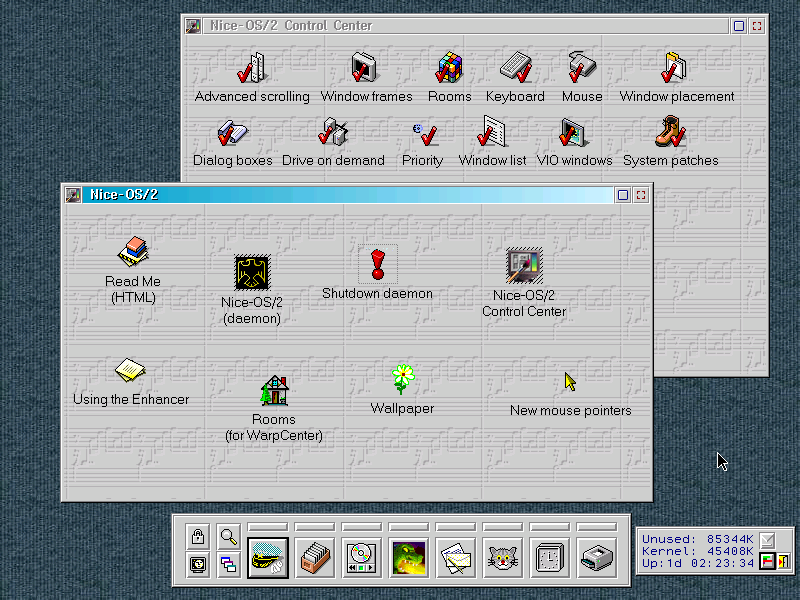Select the New mouse pointers icon
The height and width of the screenshot is (600, 800).
pyautogui.click(x=570, y=382)
